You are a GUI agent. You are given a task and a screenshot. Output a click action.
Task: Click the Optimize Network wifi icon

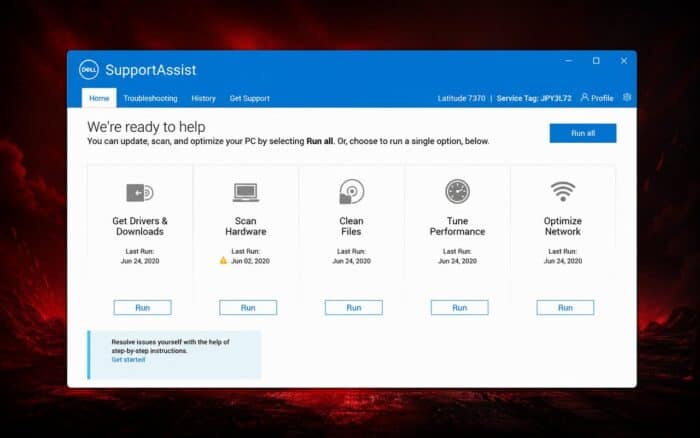point(562,191)
